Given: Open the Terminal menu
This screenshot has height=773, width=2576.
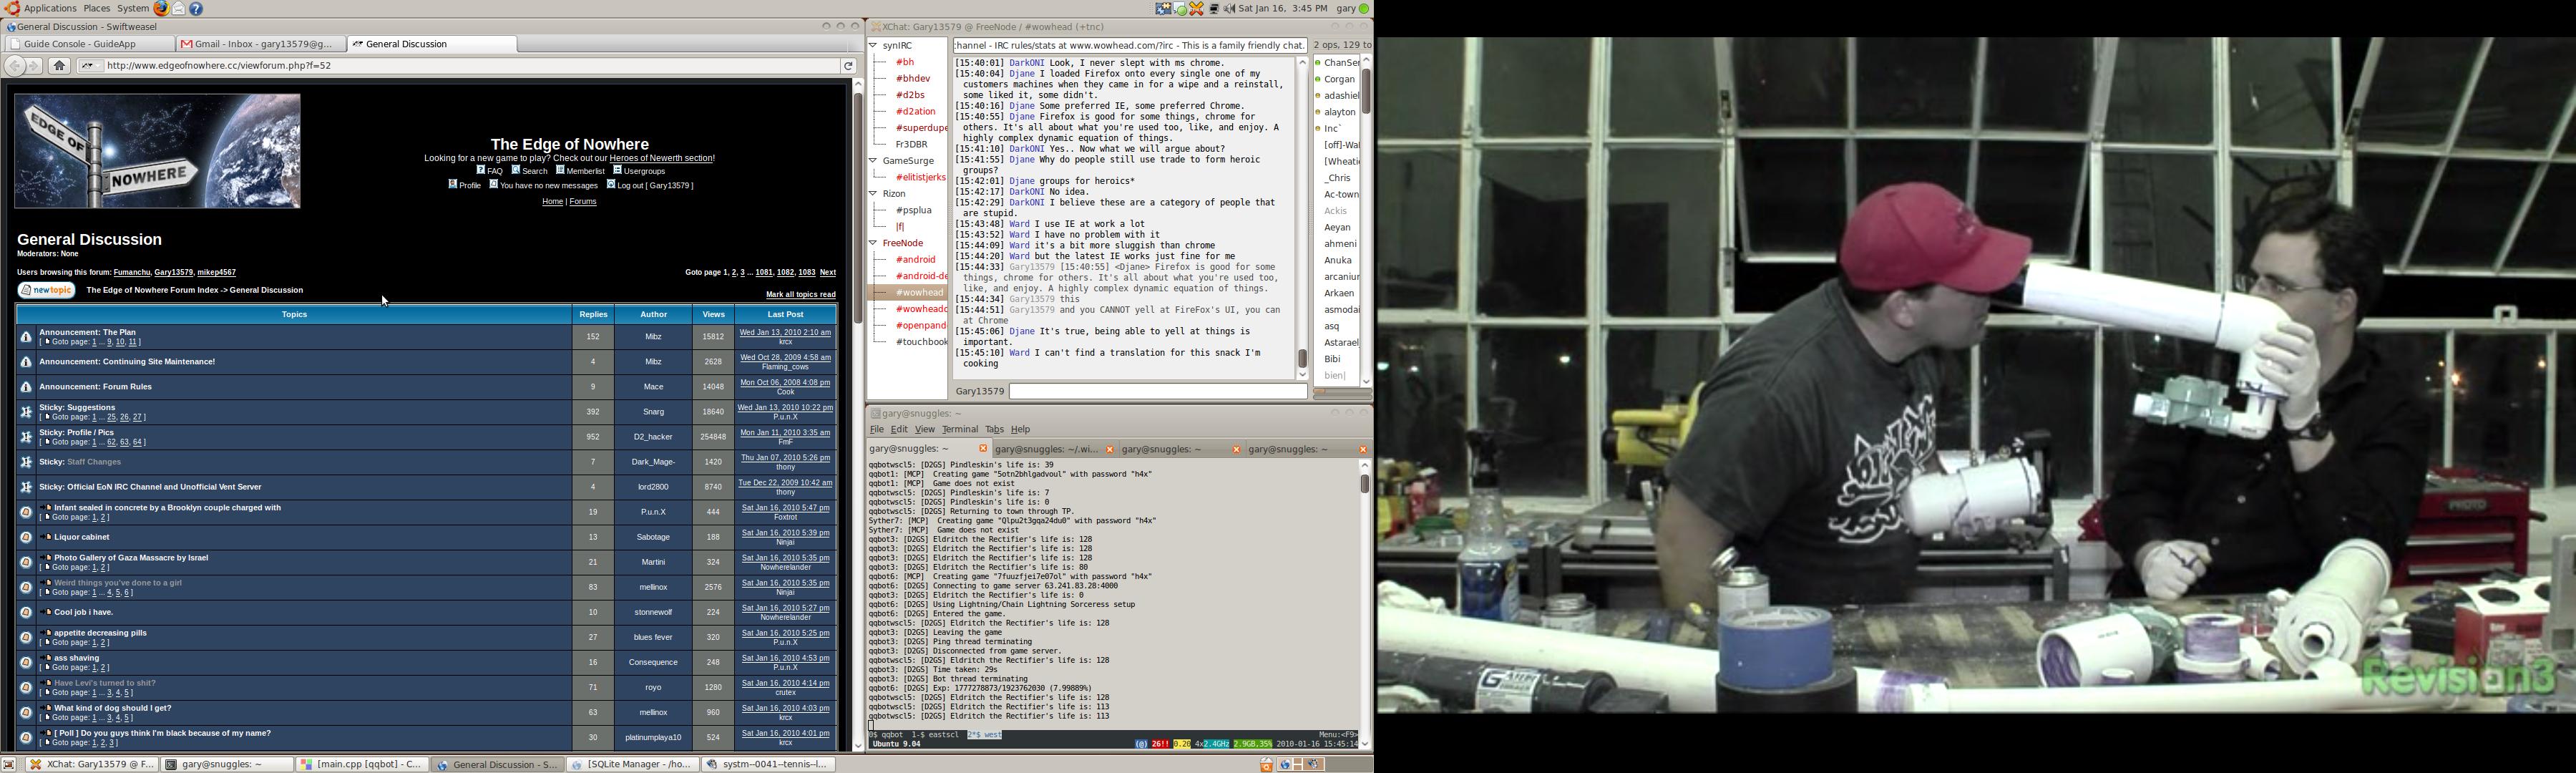Looking at the screenshot, I should (x=959, y=429).
